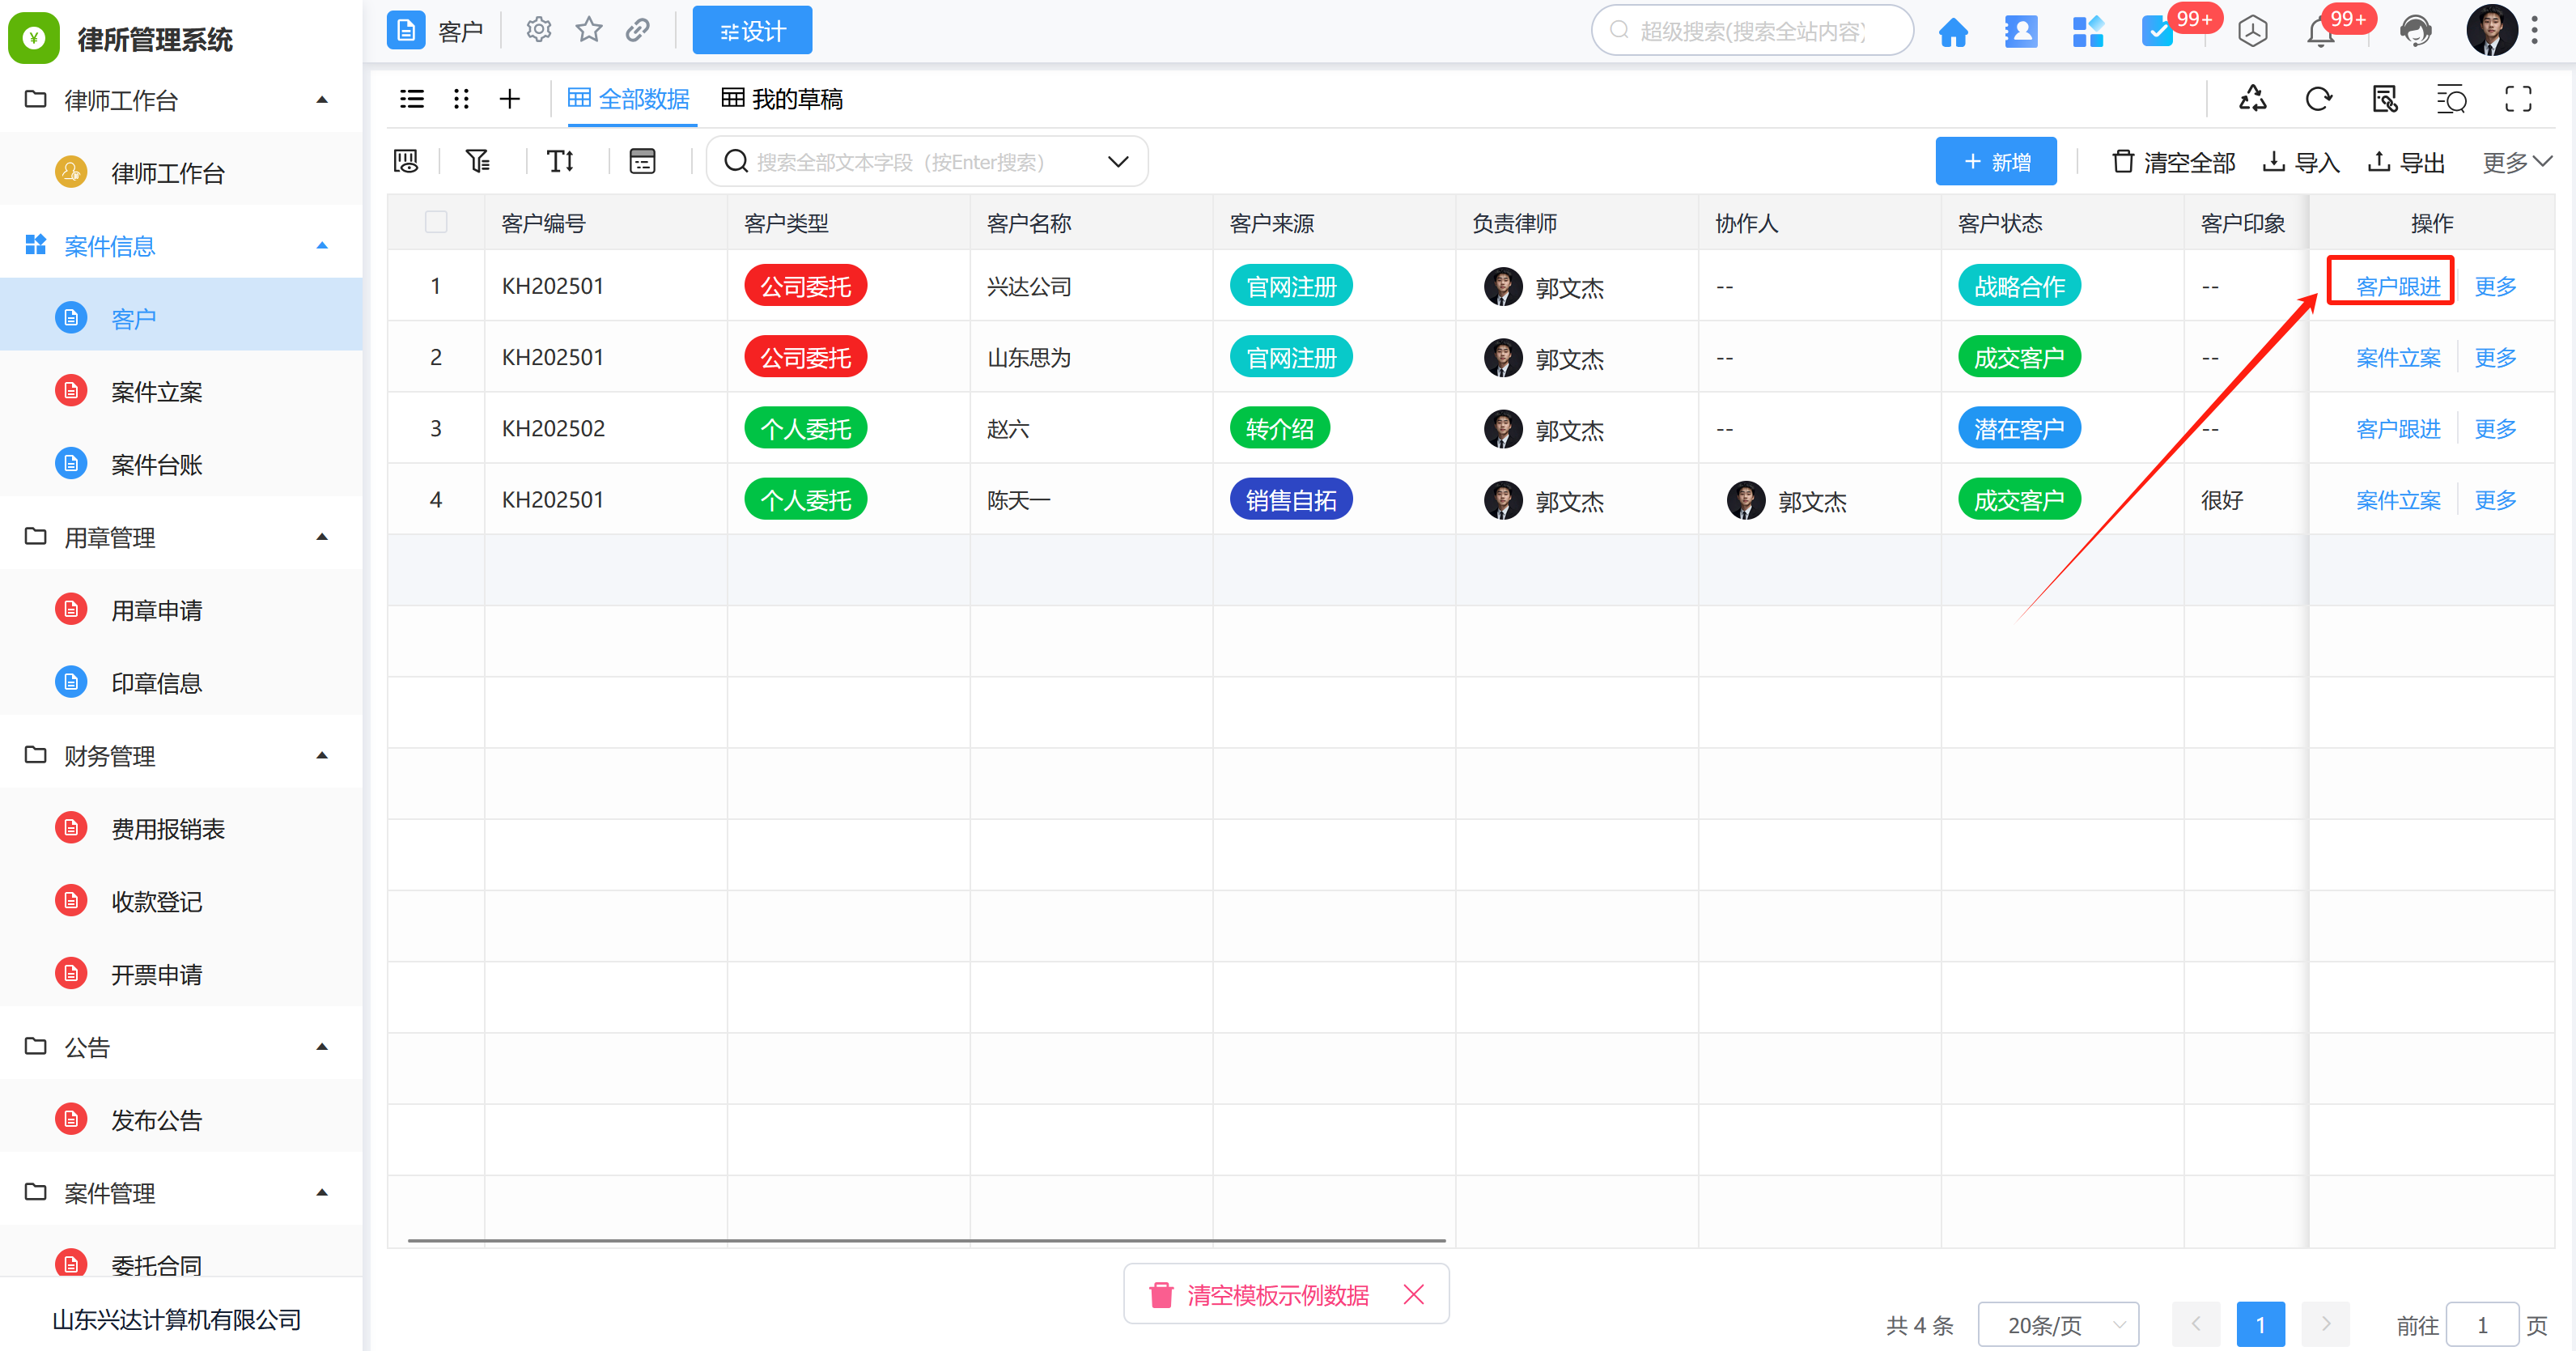Enter fullscreen with the expand icon
The image size is (2576, 1351).
[2517, 99]
